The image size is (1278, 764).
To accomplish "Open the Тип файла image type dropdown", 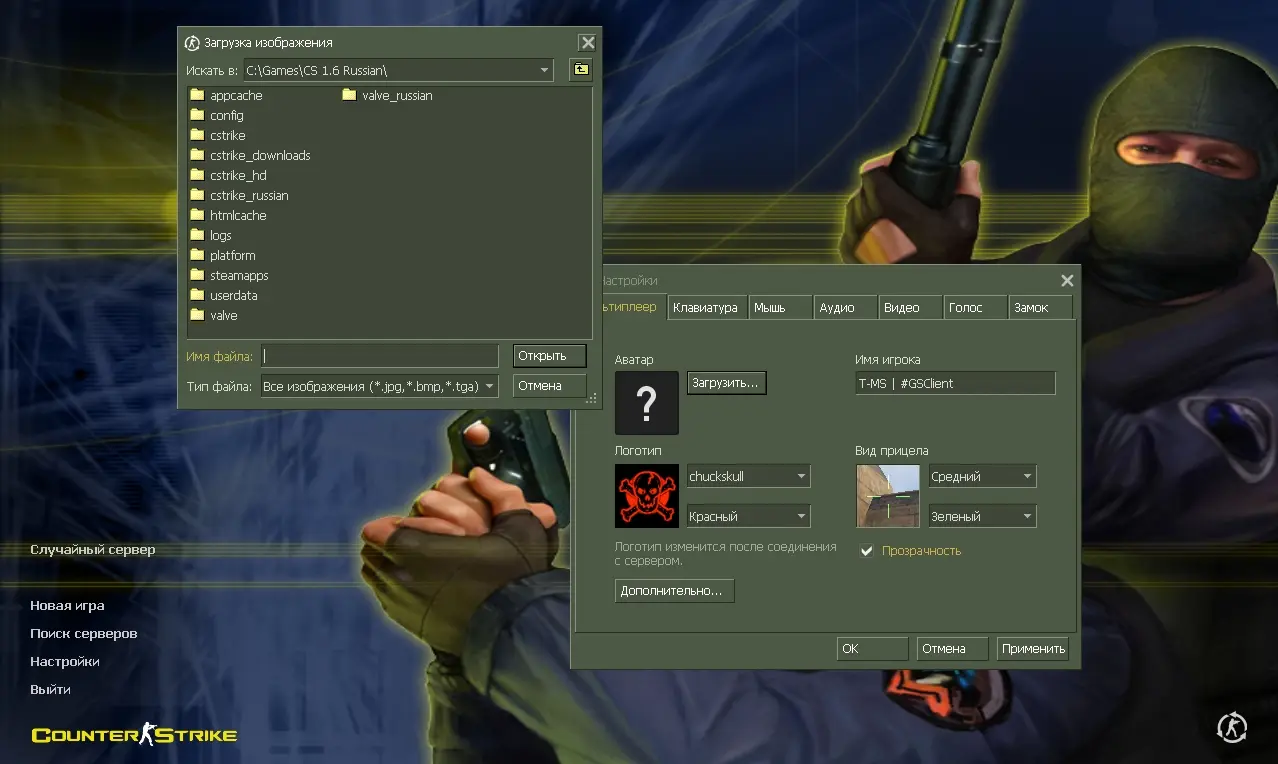I will click(489, 386).
